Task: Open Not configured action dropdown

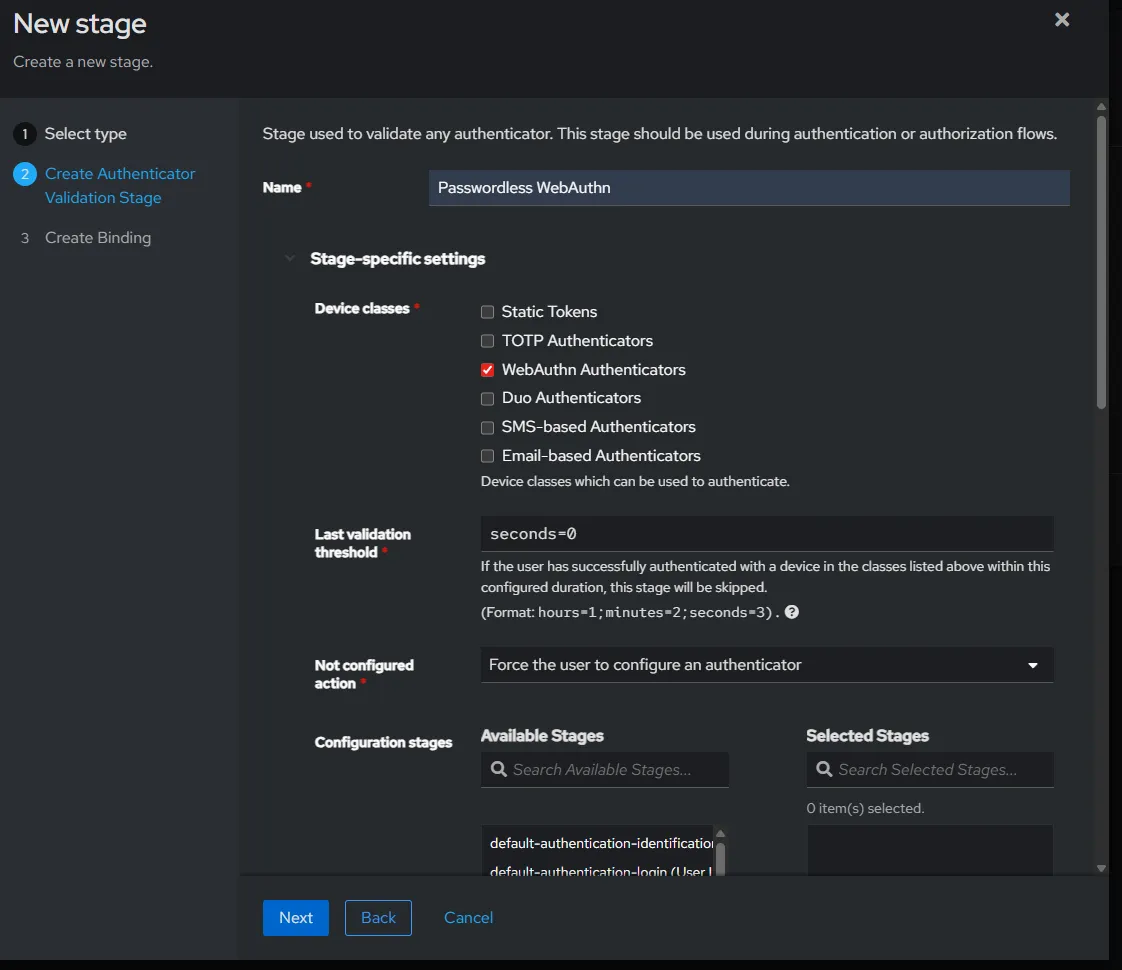Action: coord(766,665)
